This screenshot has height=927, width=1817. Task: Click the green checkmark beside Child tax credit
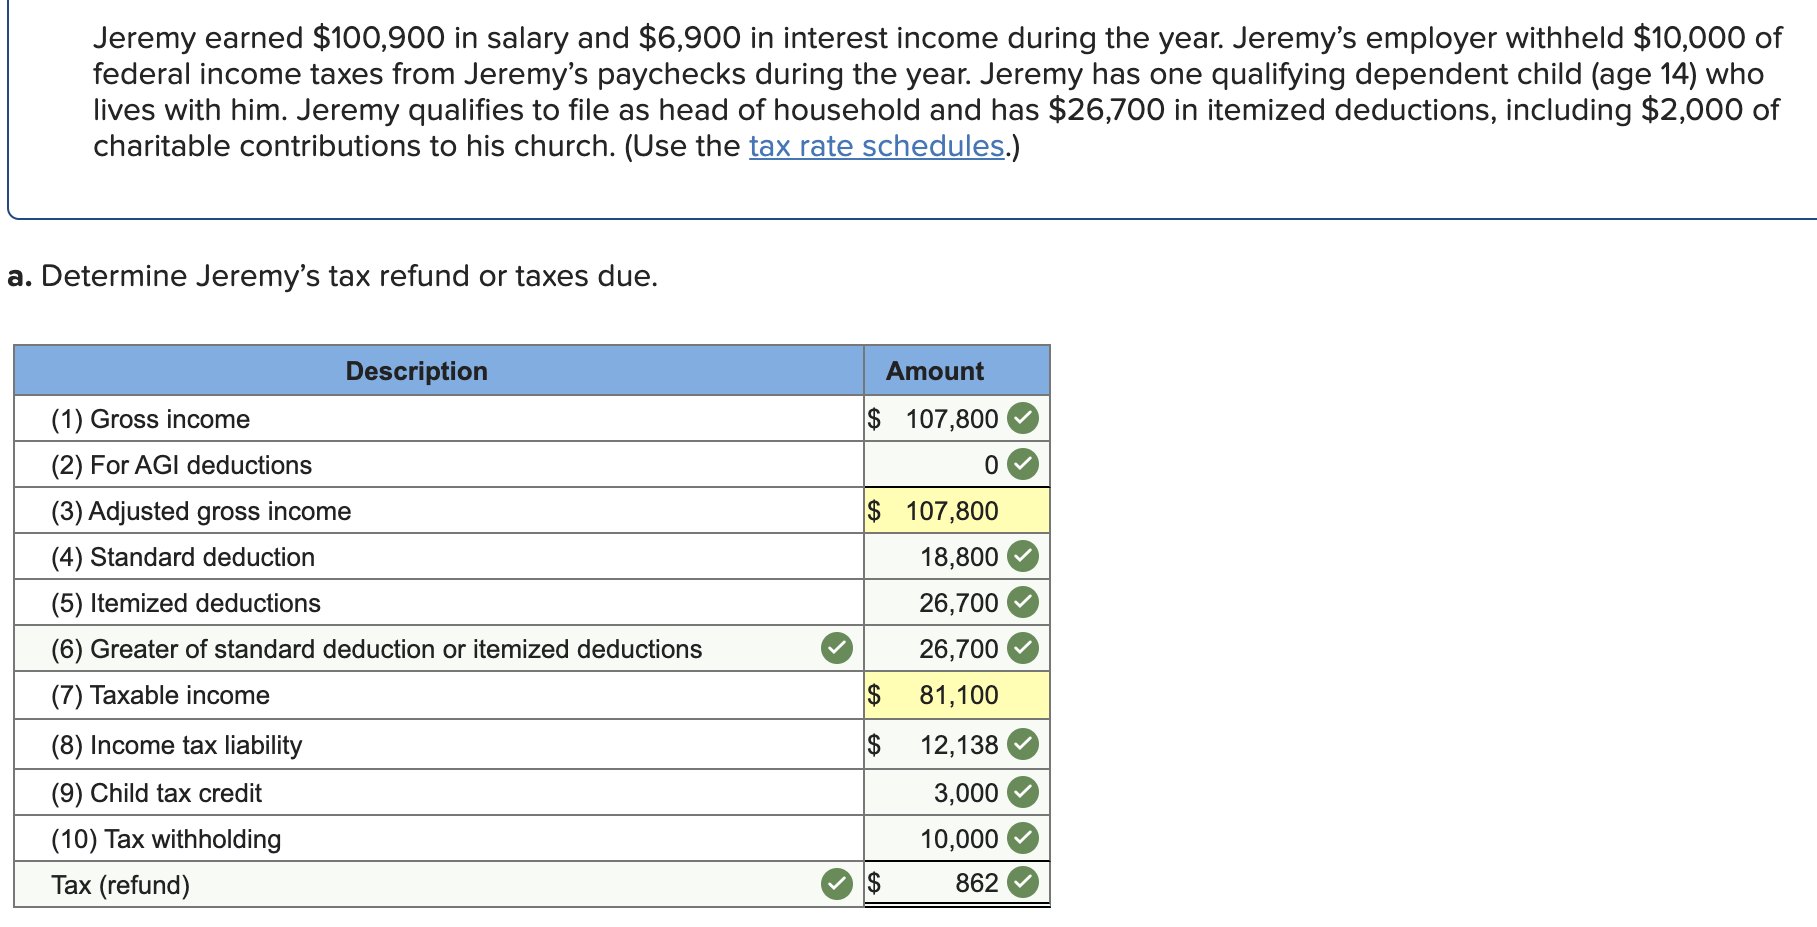[x=1023, y=792]
